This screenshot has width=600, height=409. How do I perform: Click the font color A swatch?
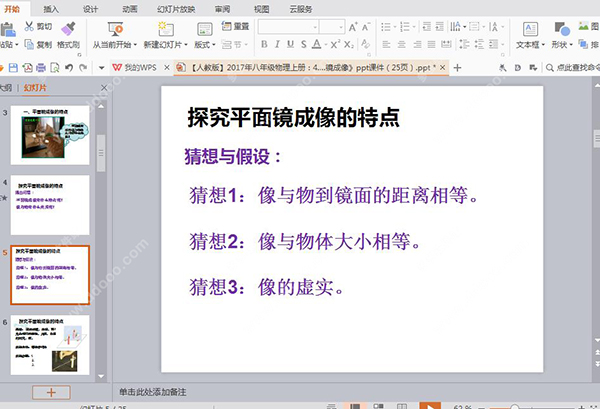(316, 44)
